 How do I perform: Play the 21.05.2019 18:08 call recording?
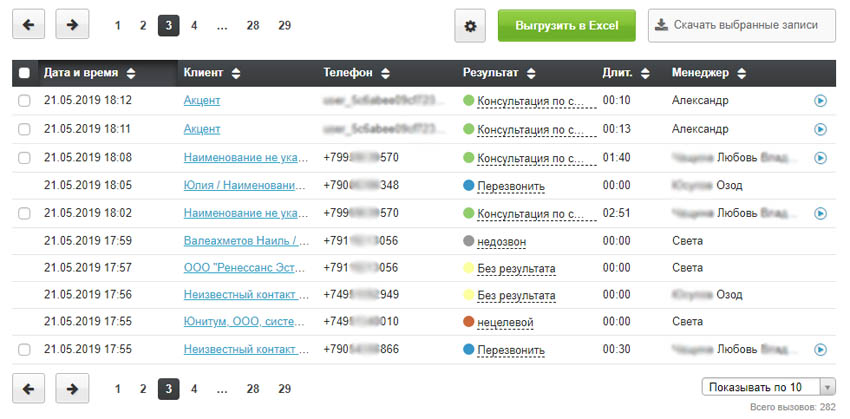(x=820, y=157)
